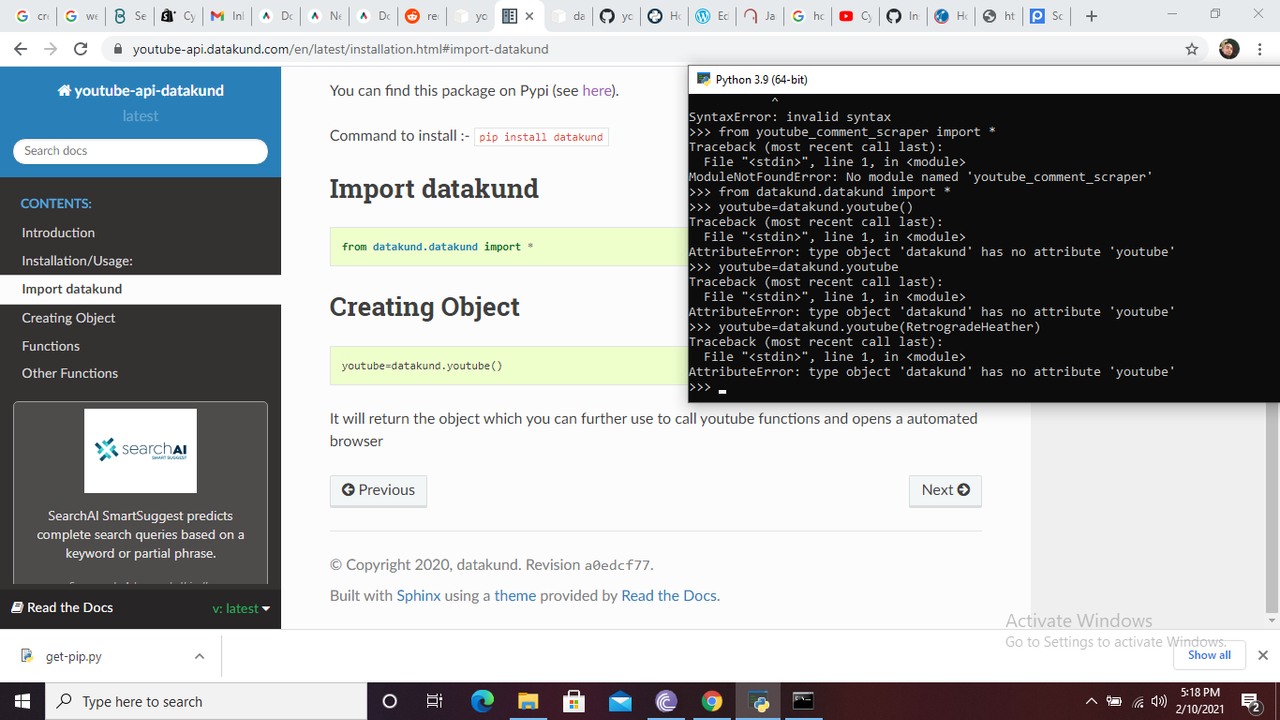Image resolution: width=1280 pixels, height=720 pixels.
Task: Switch to Python from taskbar
Action: click(758, 701)
